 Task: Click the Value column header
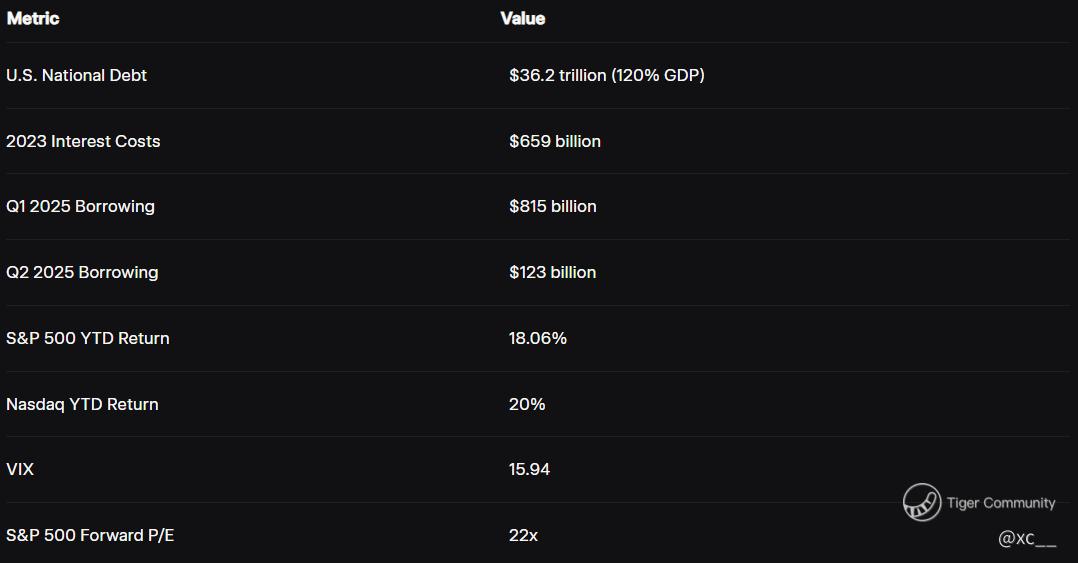tap(522, 18)
